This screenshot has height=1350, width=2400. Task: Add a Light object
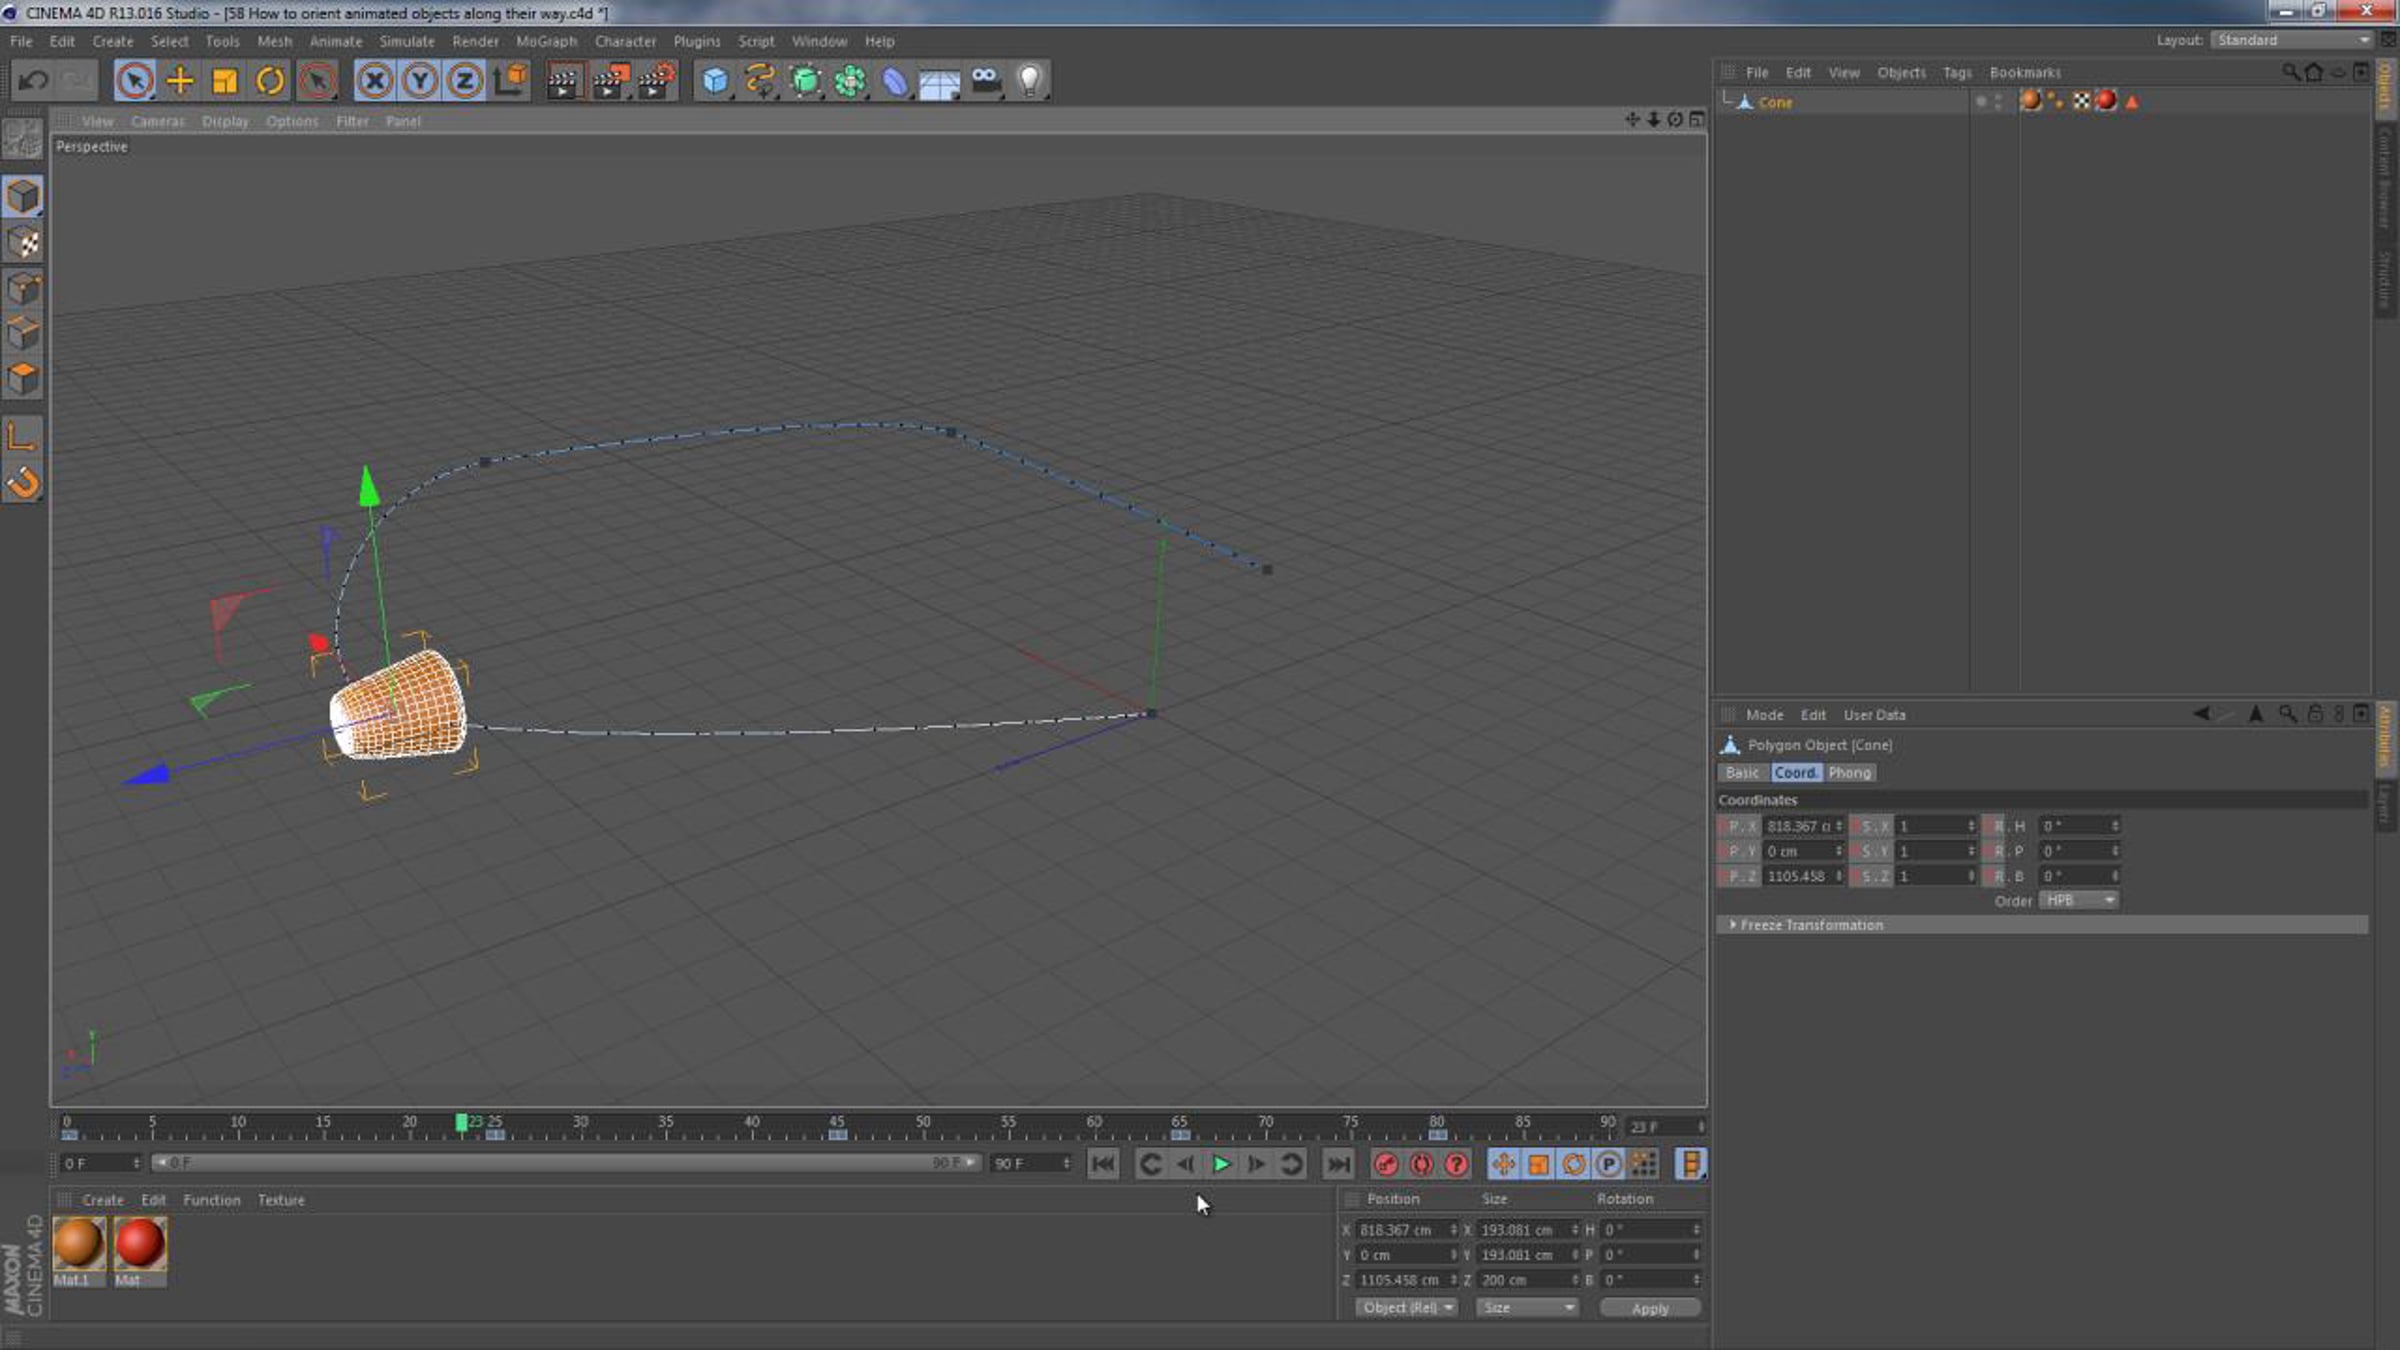coord(1030,80)
